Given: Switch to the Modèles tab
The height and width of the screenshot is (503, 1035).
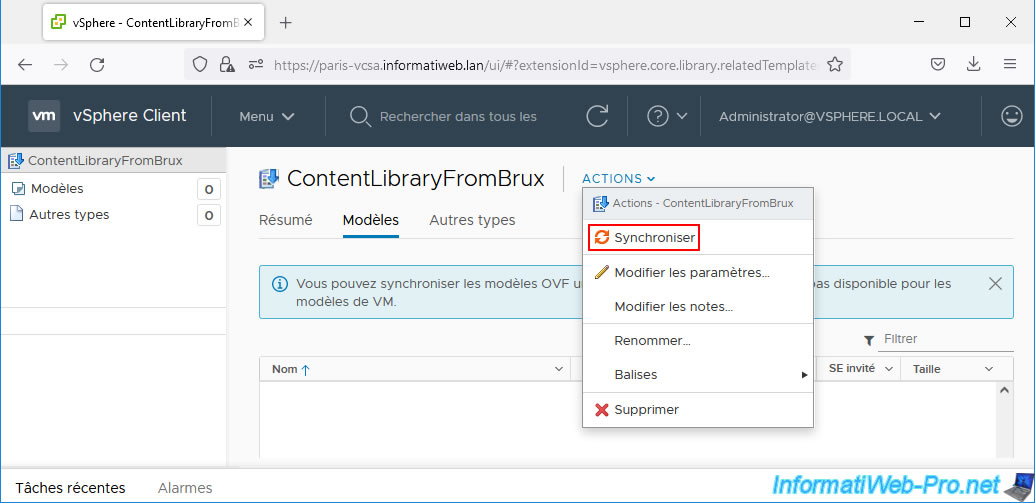Looking at the screenshot, I should click(x=370, y=220).
